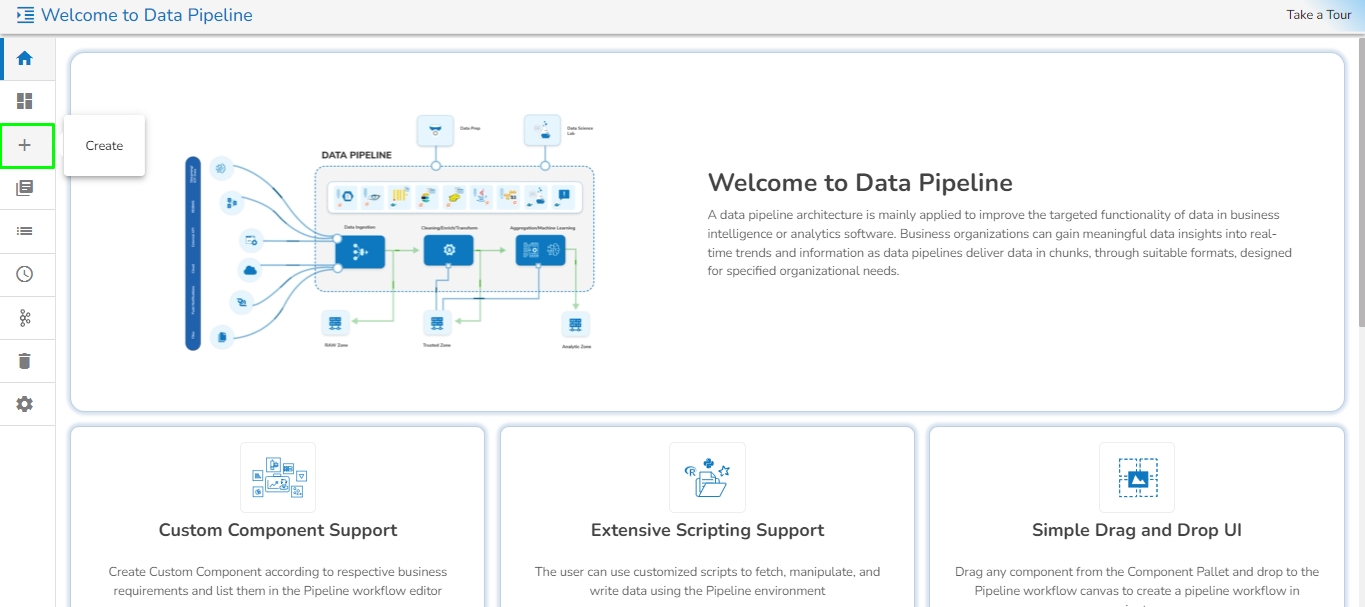1365x607 pixels.
Task: Open the library list icon in sidebar
Action: click(x=25, y=188)
